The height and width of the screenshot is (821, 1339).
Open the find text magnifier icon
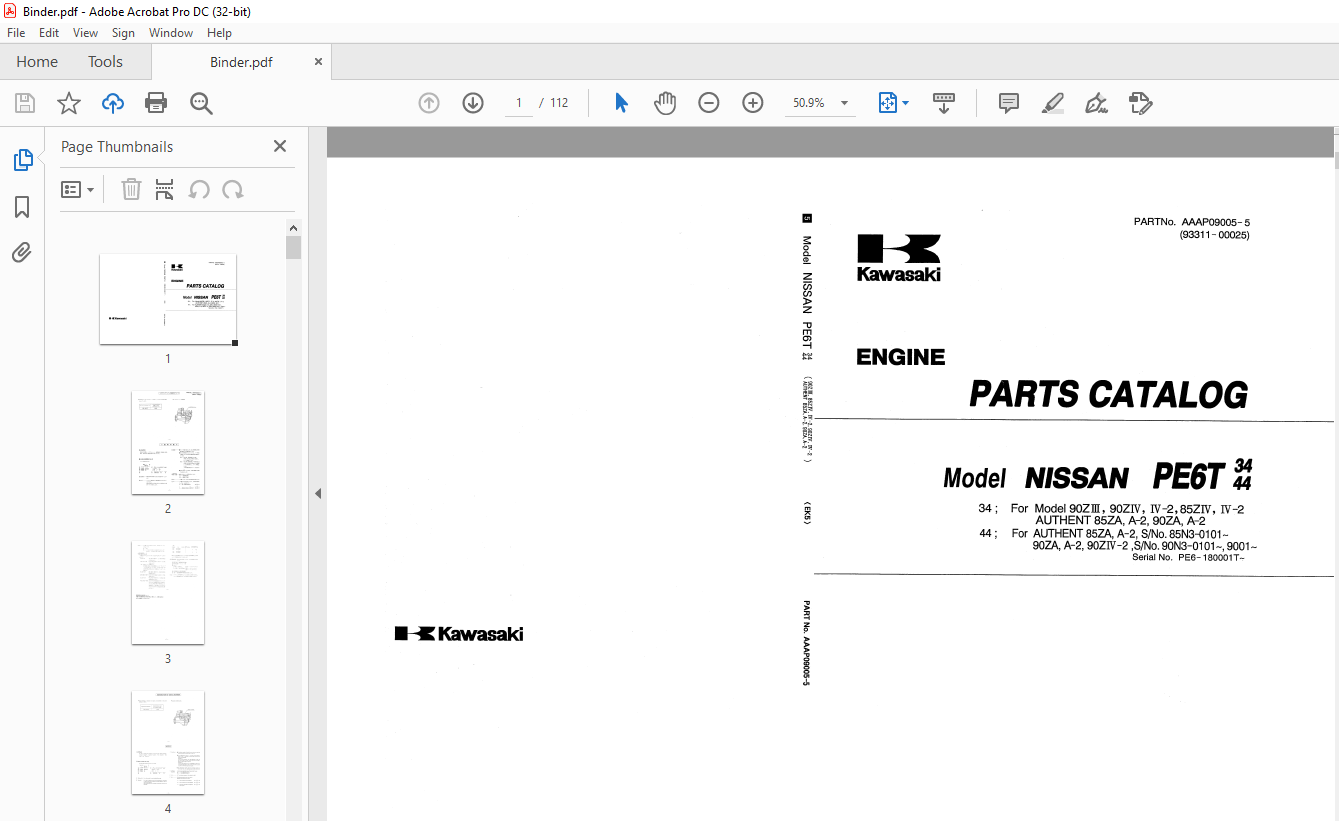tap(202, 103)
